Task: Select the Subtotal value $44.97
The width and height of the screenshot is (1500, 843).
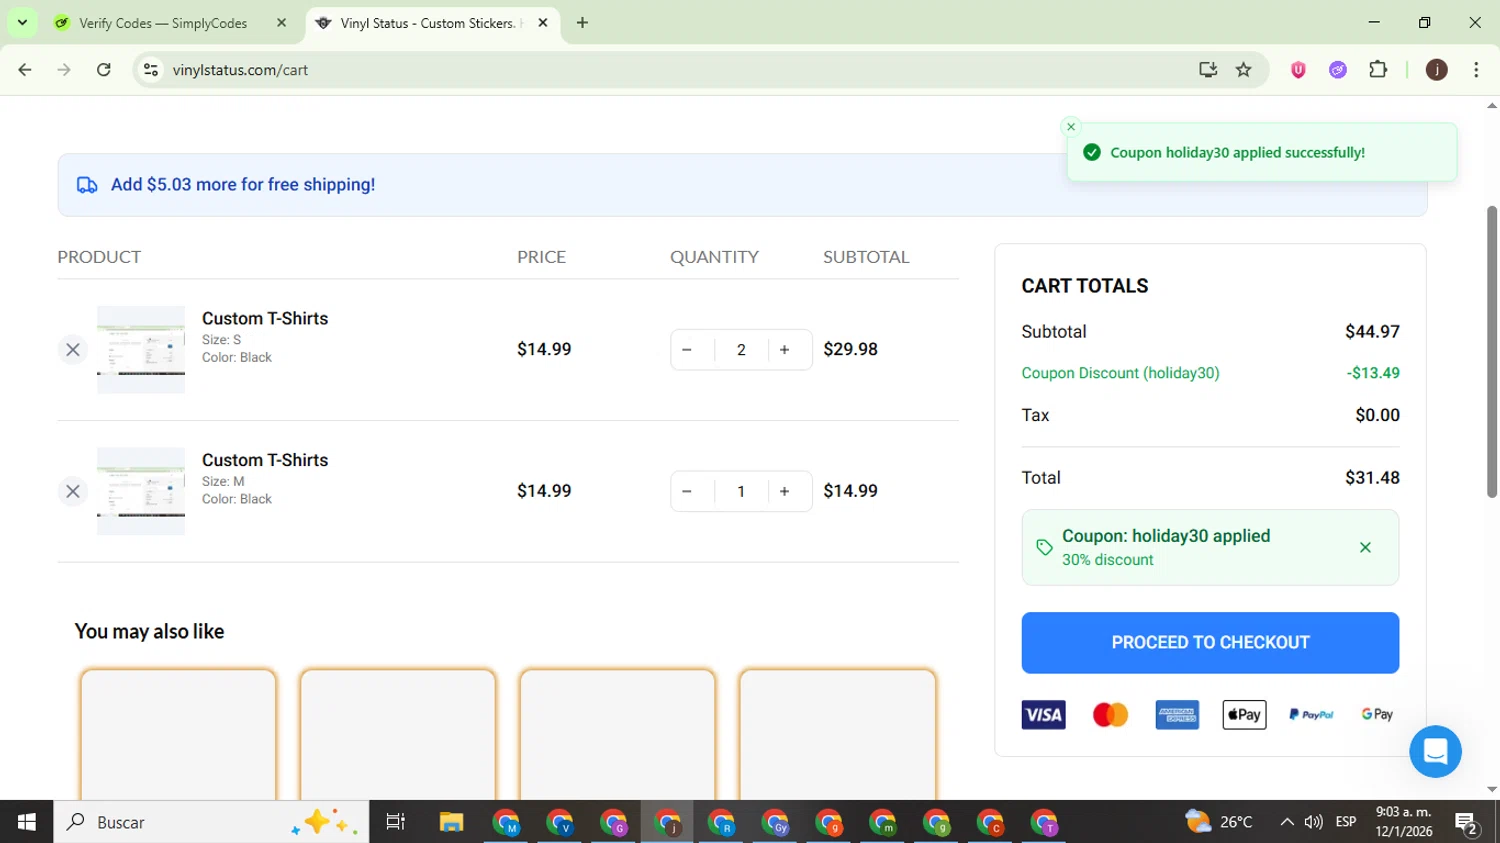Action: coord(1372,332)
